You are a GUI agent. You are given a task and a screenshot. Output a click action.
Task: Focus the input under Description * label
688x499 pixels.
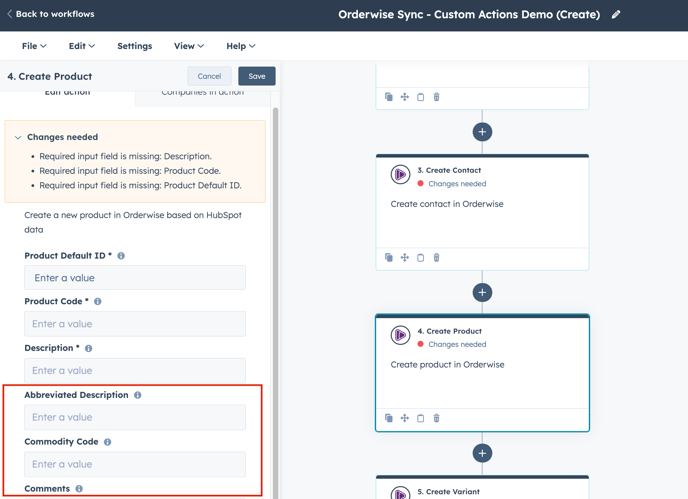pyautogui.click(x=135, y=370)
